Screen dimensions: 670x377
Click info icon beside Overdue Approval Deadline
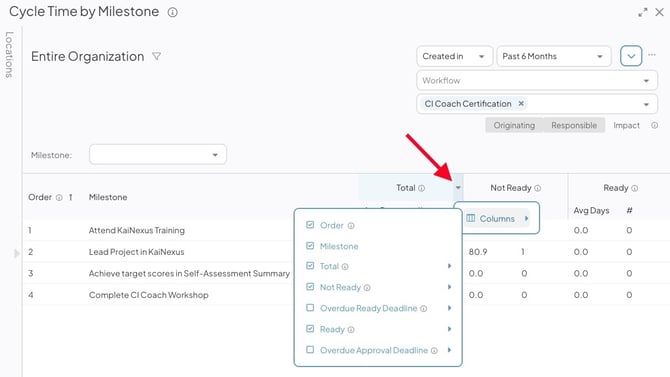(434, 350)
